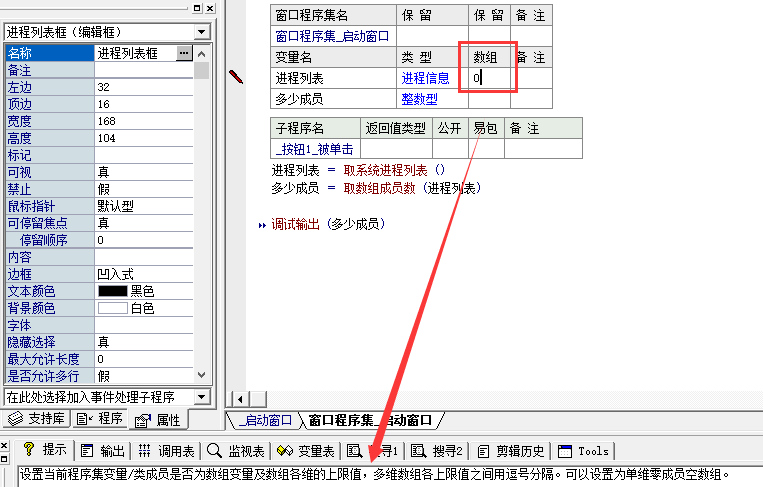This screenshot has width=763, height=487.
Task: Expand the 进程列表框 component selector dropdown
Action: tap(203, 32)
